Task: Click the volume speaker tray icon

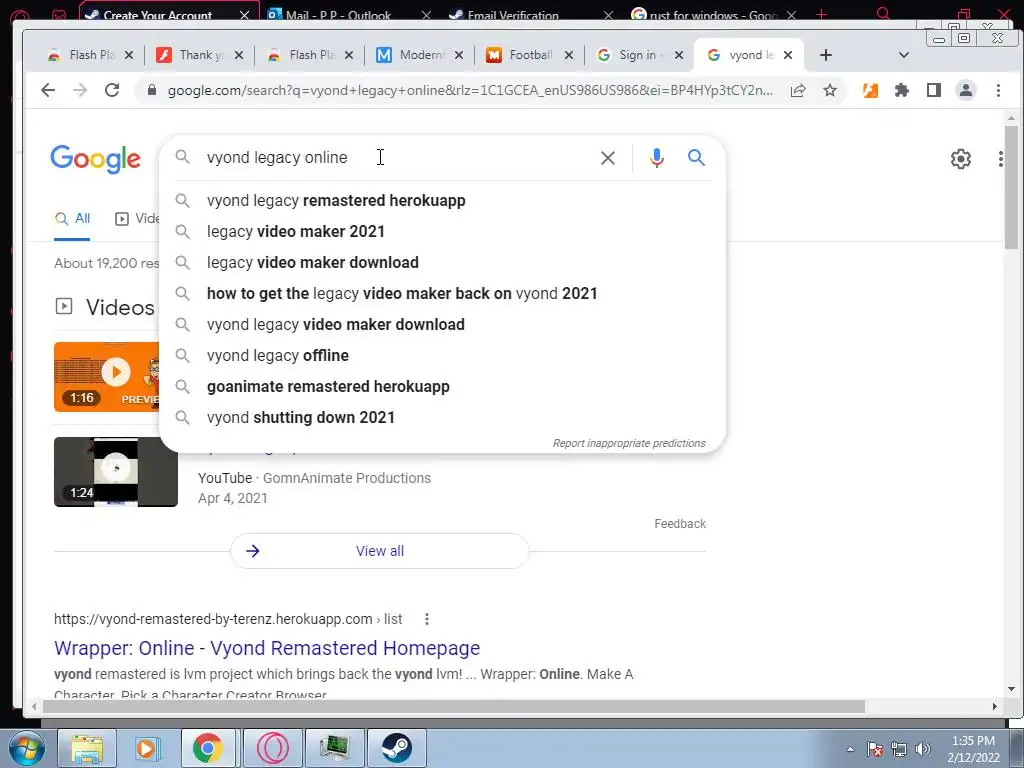Action: tap(922, 749)
